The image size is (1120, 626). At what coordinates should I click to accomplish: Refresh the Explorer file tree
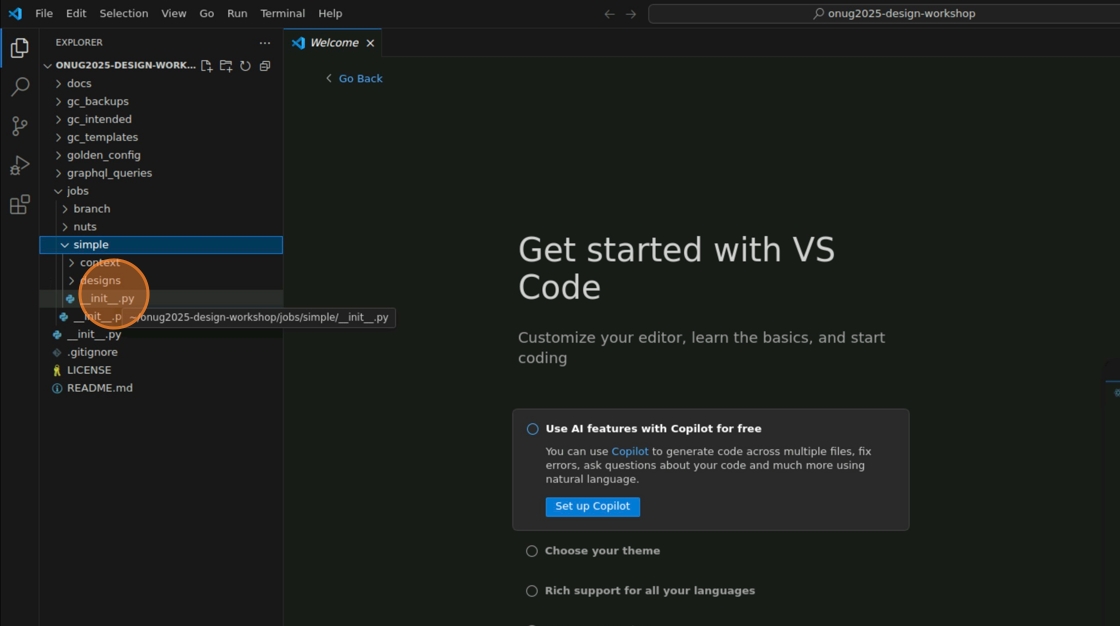click(245, 66)
